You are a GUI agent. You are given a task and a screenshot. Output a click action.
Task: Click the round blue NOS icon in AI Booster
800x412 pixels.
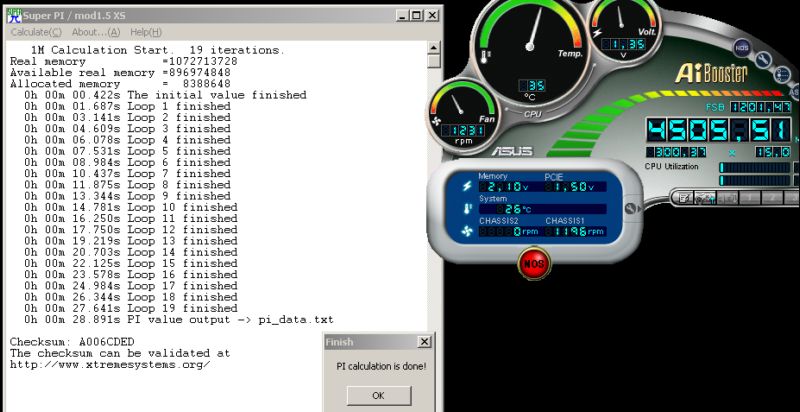tap(742, 48)
